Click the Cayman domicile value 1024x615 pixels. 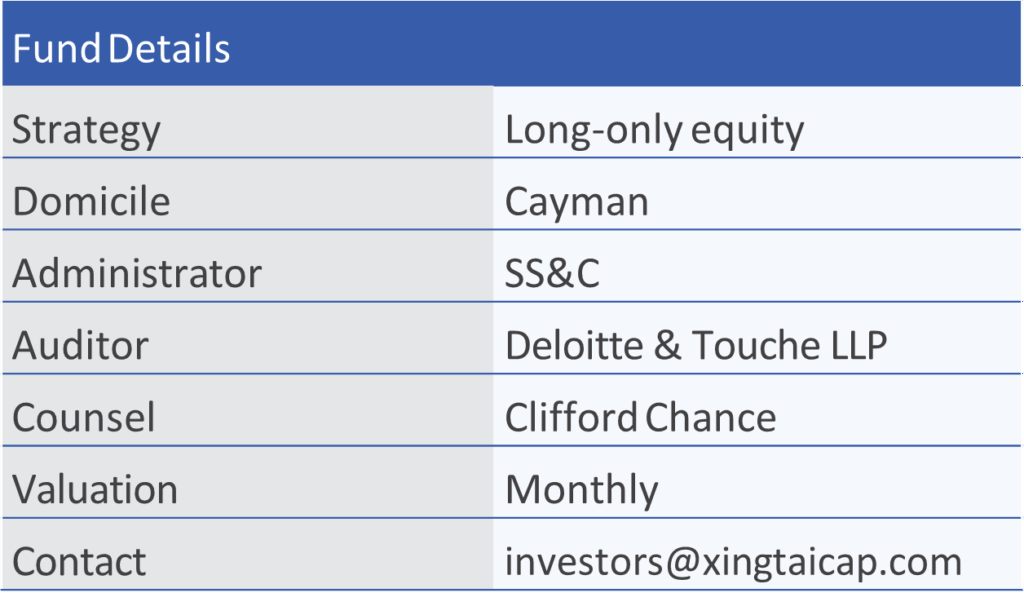pyautogui.click(x=576, y=202)
